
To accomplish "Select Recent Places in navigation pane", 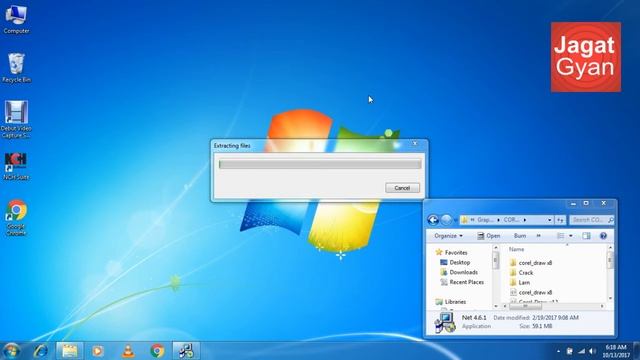I will [462, 282].
